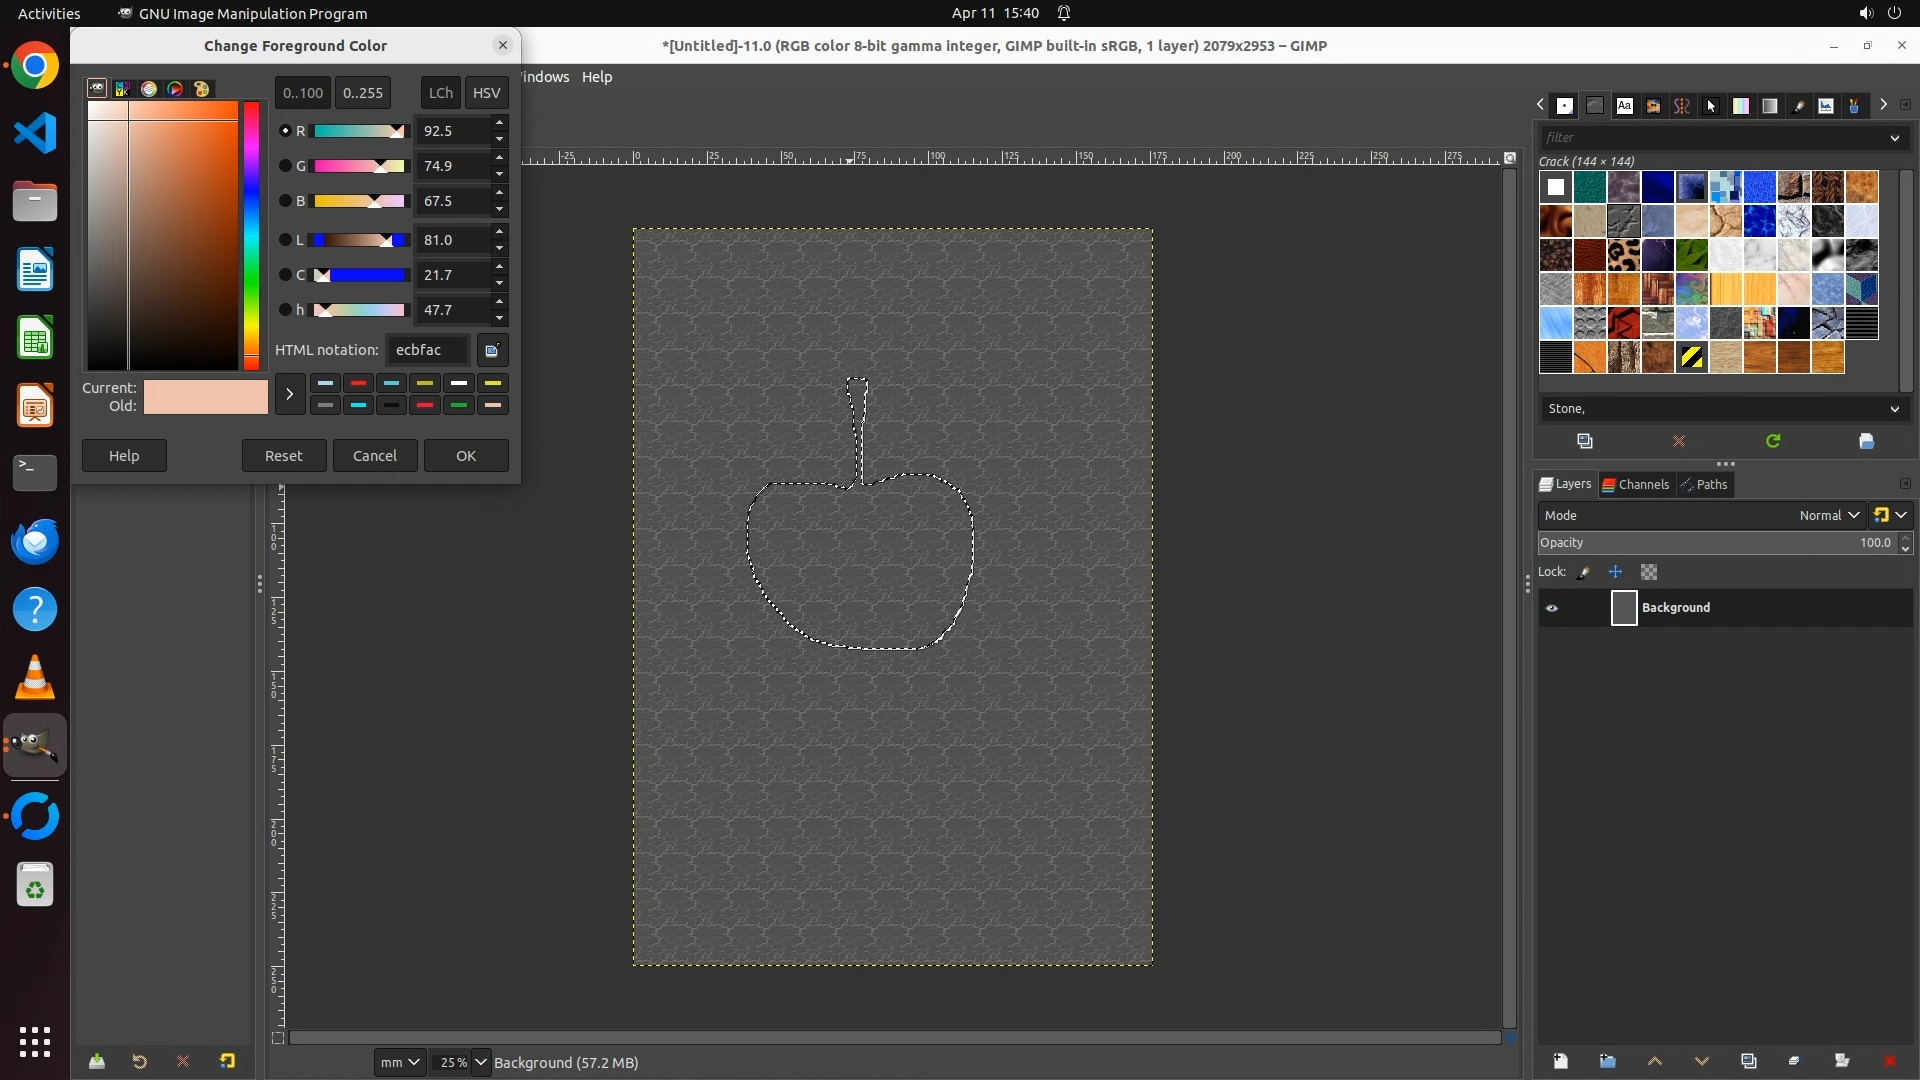
Task: Open the zoom percentage dropdown
Action: click(481, 1062)
